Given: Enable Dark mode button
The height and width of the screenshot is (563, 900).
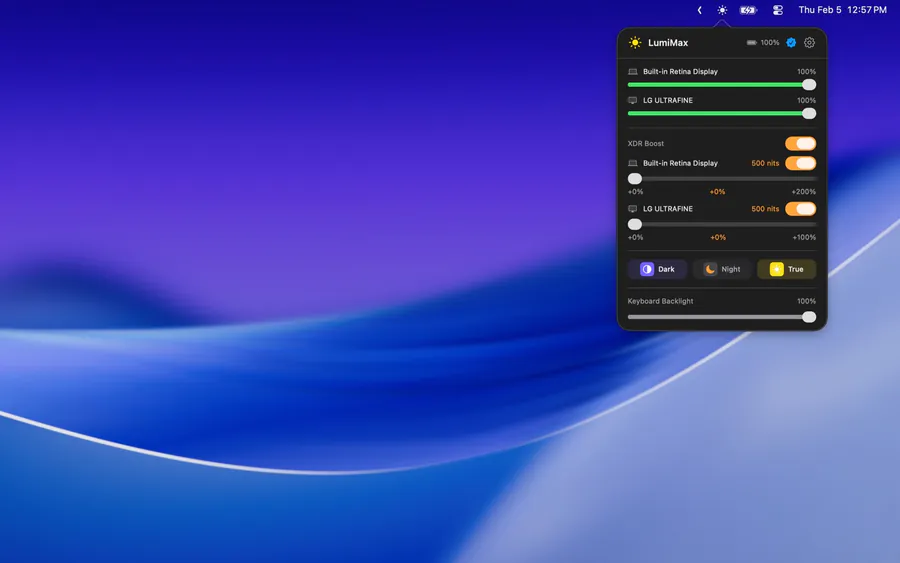Looking at the screenshot, I should 657,269.
